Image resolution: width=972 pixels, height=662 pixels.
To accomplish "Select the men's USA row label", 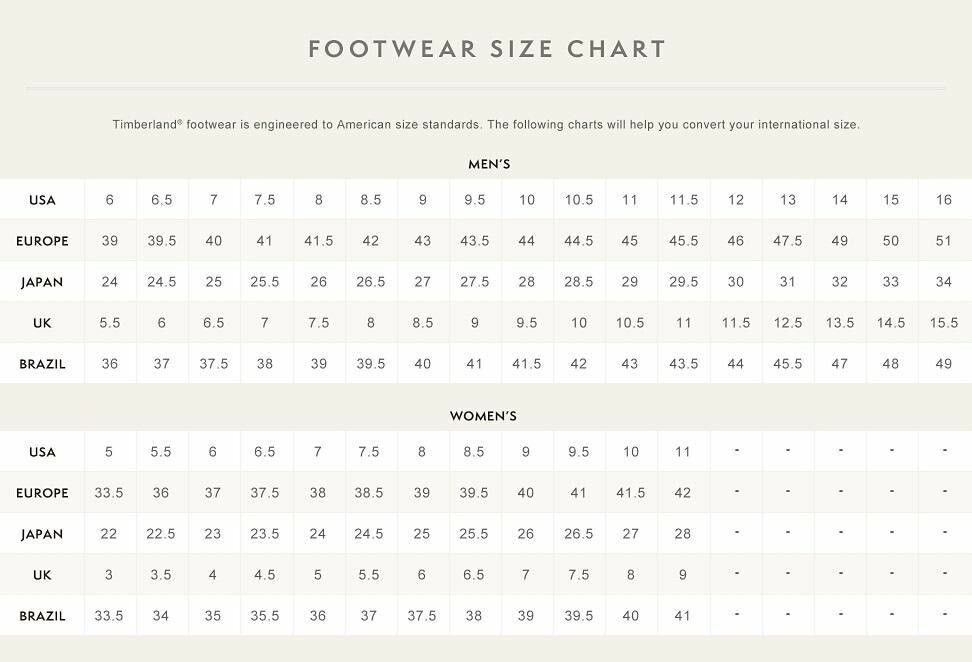I will click(x=42, y=200).
